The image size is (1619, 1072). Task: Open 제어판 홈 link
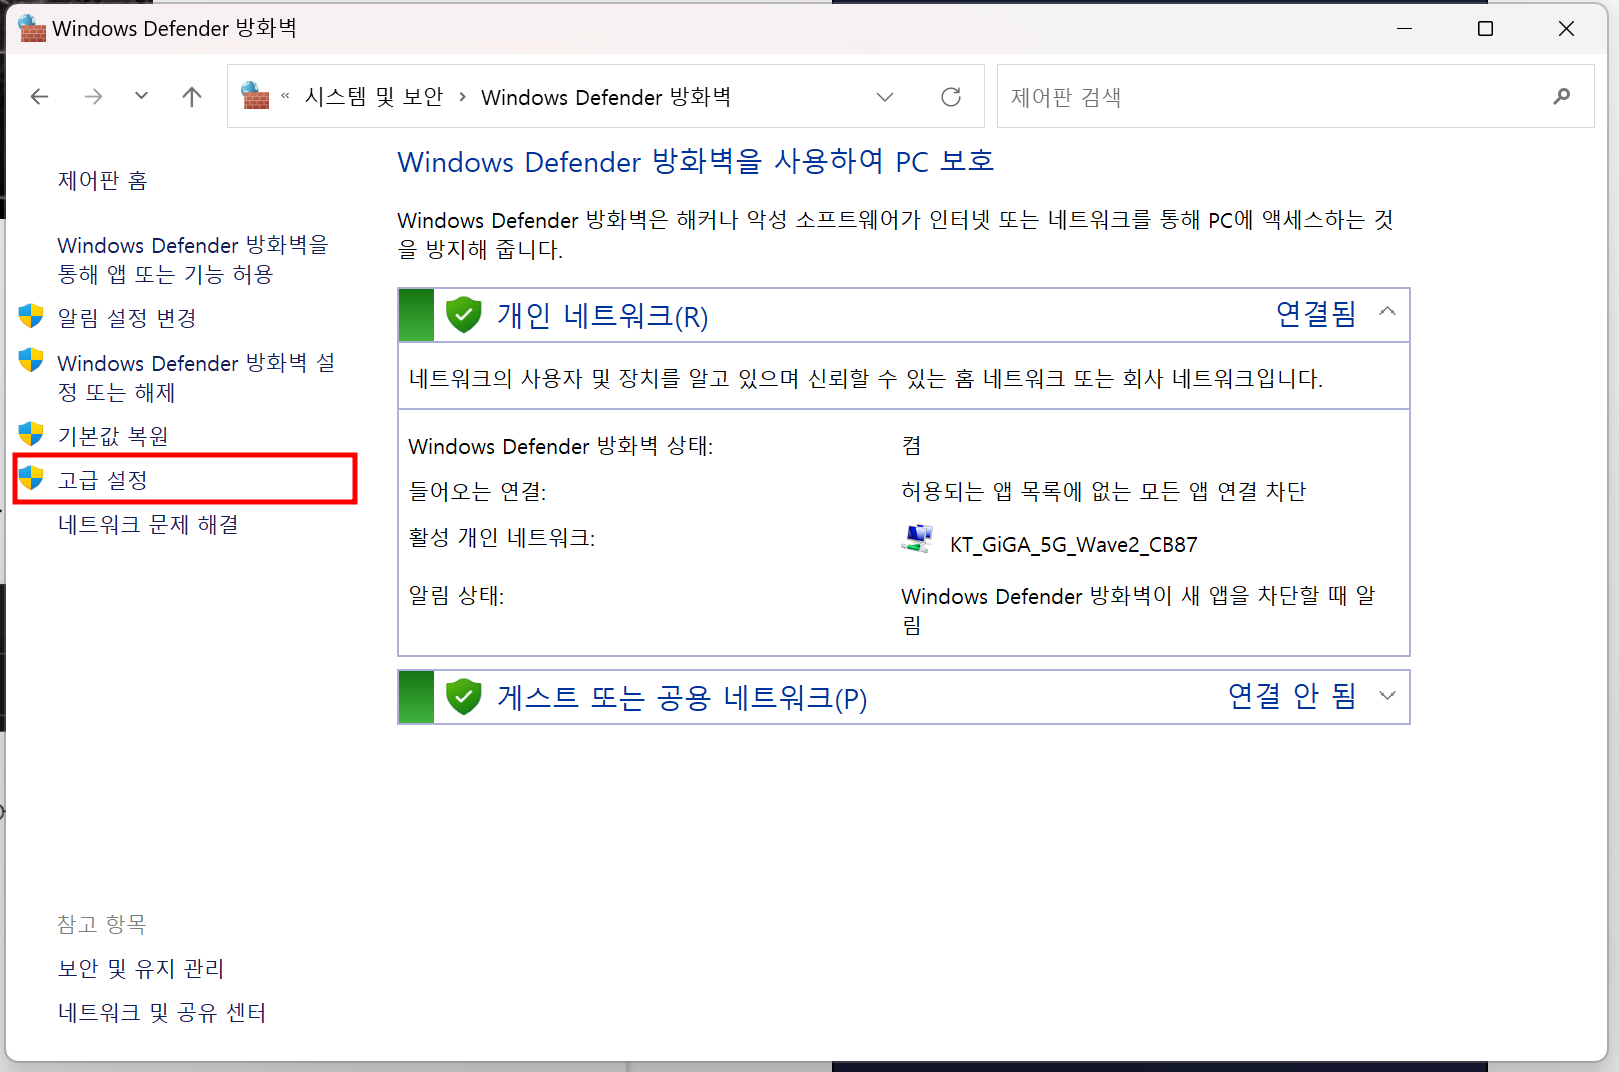click(103, 181)
